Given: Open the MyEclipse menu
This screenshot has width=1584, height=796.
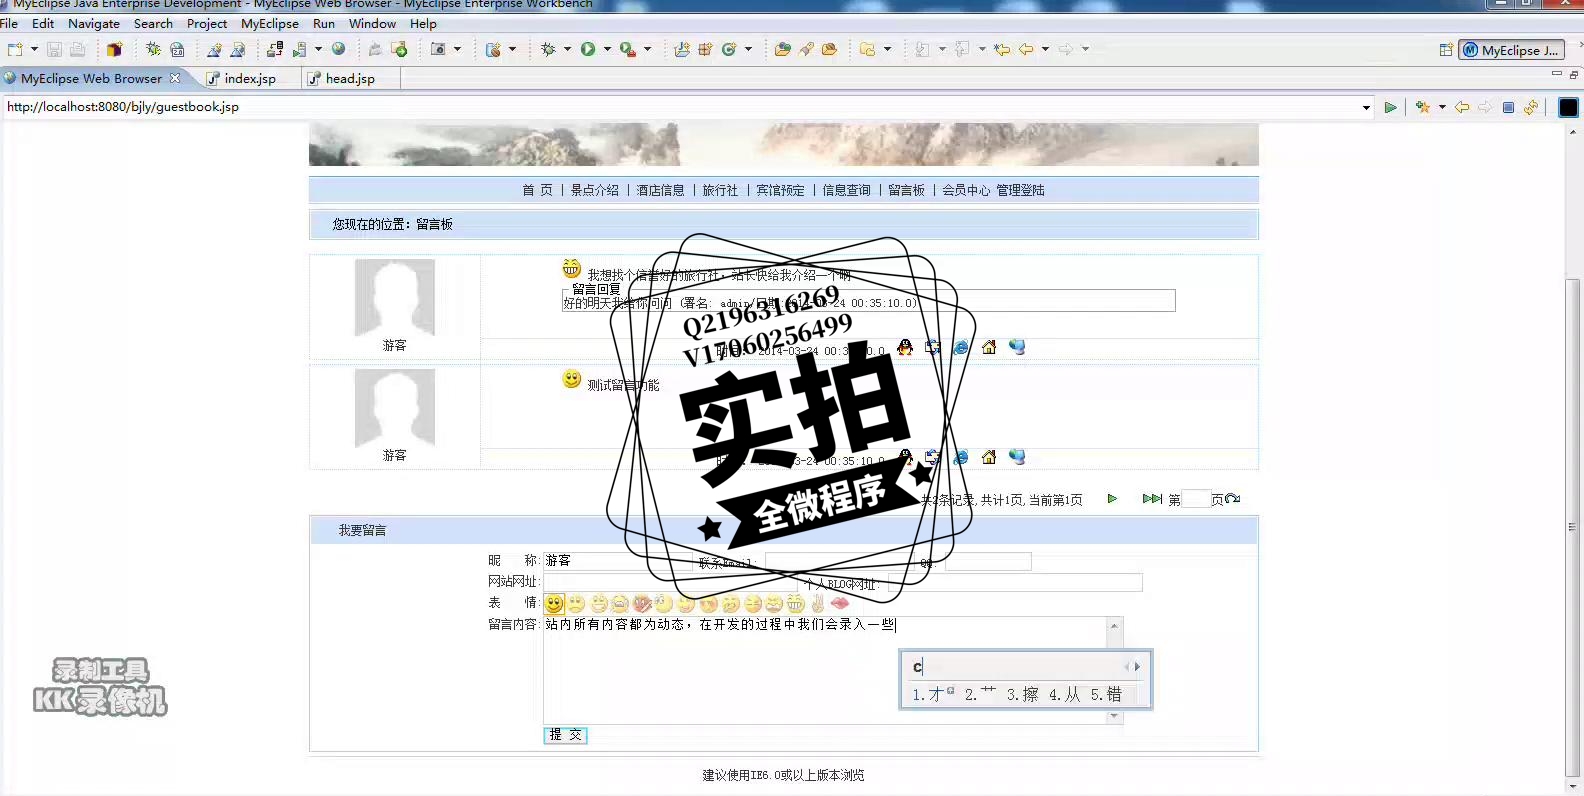Looking at the screenshot, I should point(270,23).
